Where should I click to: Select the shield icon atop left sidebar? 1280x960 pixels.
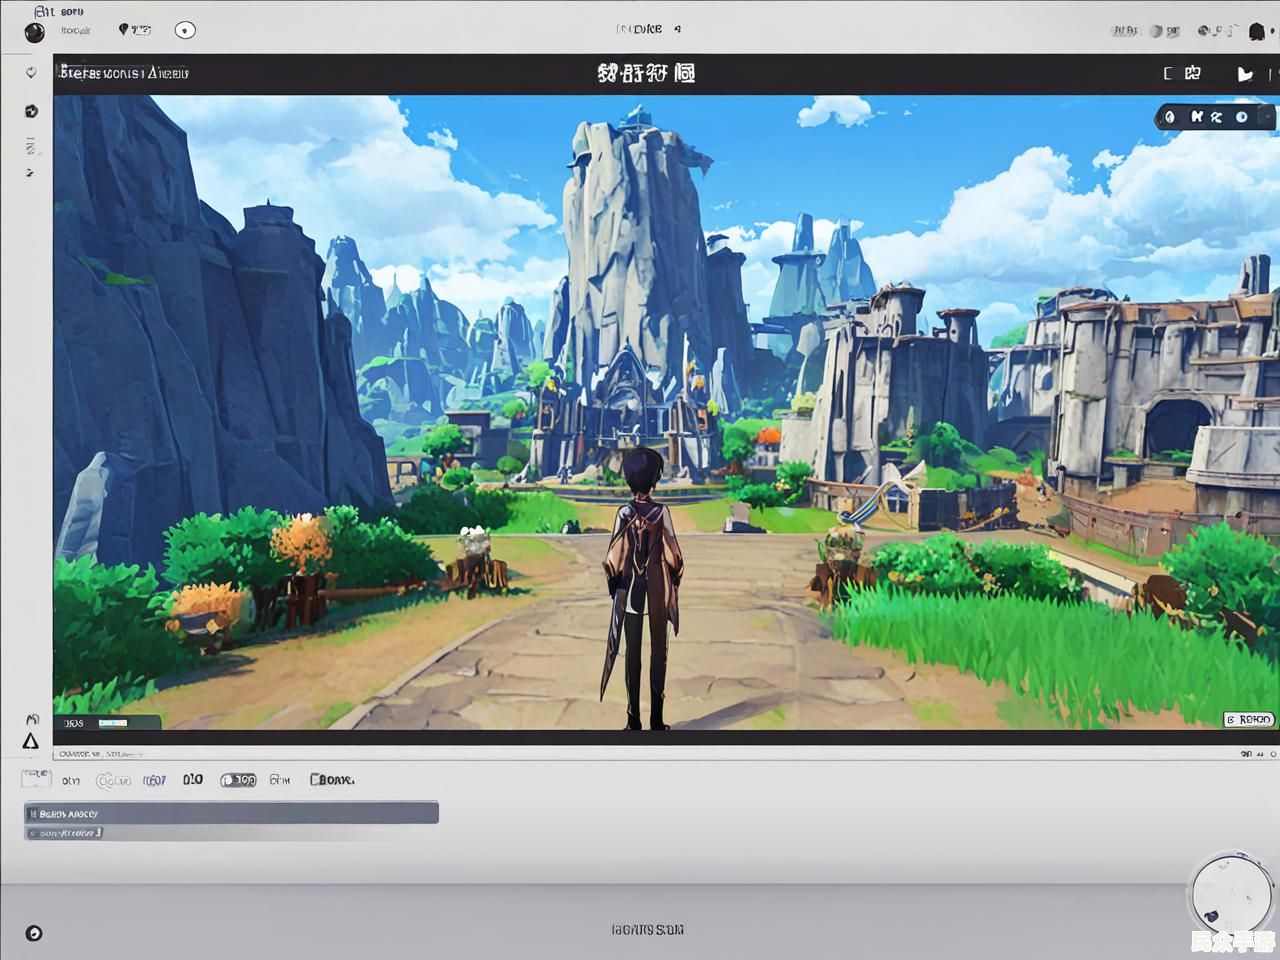[x=31, y=72]
